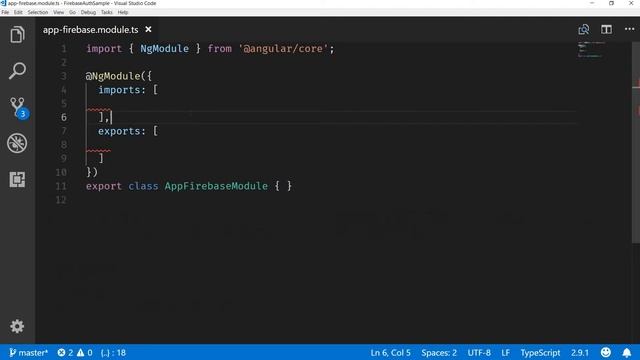640x360 pixels.
Task: Change language mode TypeScript
Action: [x=540, y=353]
